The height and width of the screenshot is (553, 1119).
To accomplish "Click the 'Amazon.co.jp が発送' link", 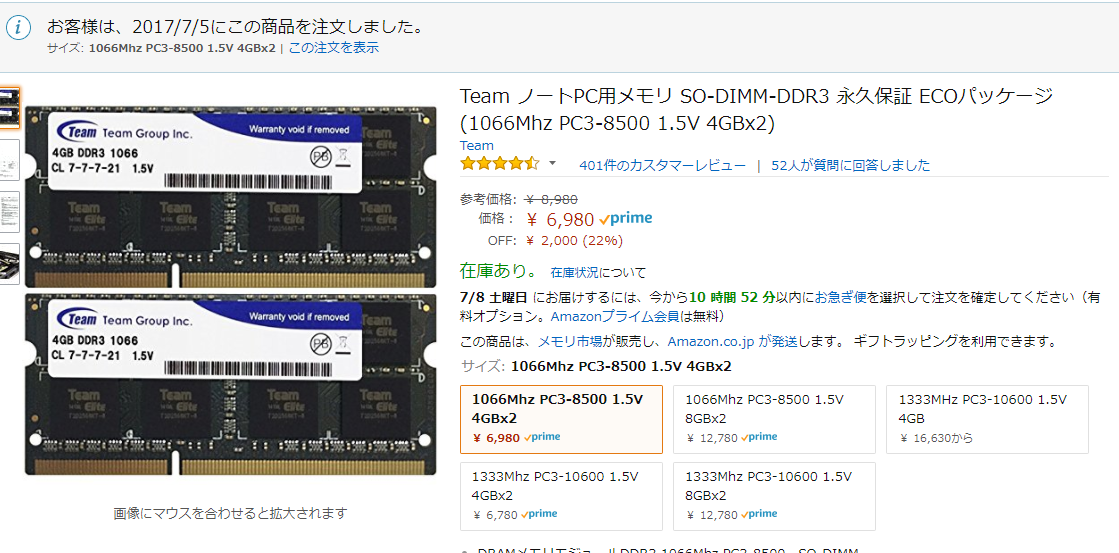I will pos(732,341).
